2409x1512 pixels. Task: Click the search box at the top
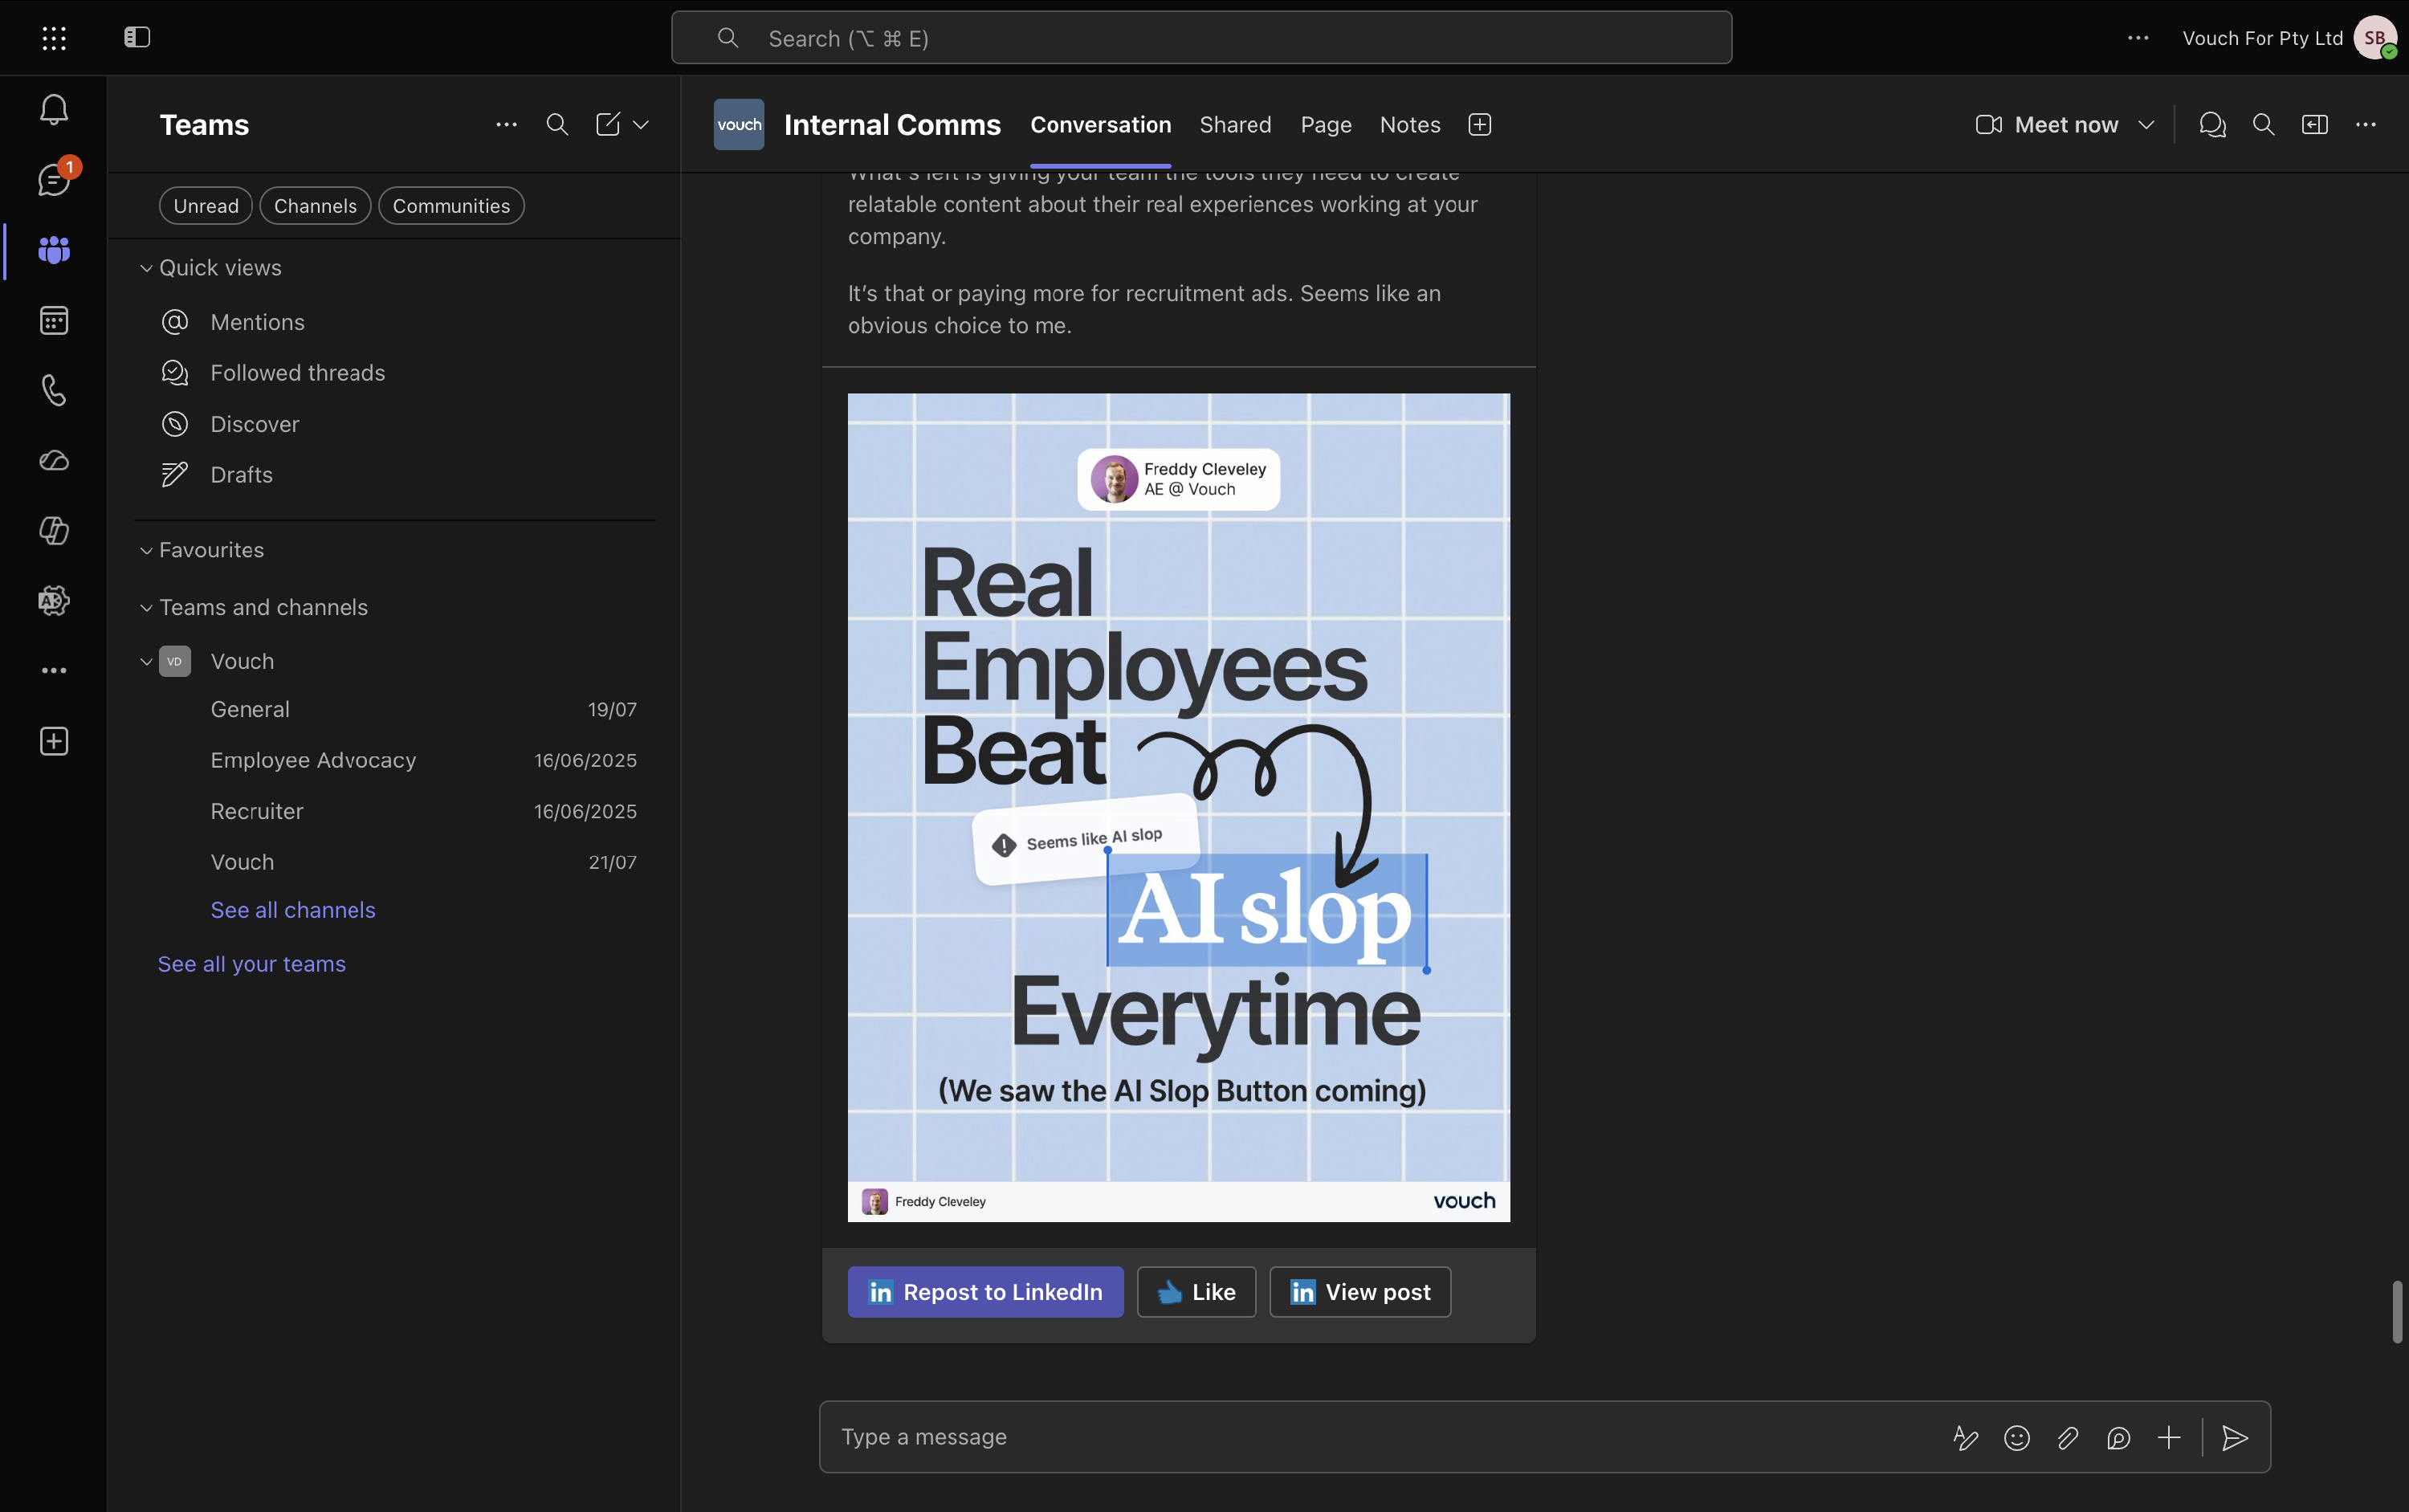pyautogui.click(x=1201, y=38)
